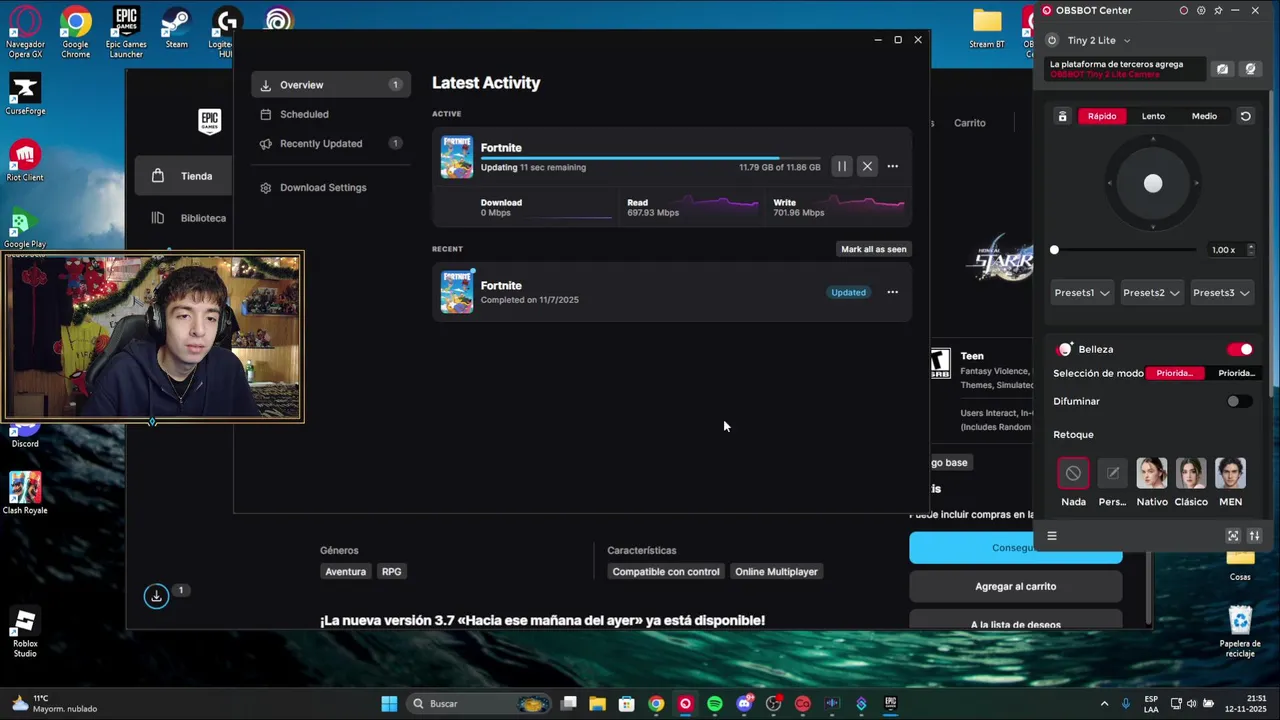
Task: Pin the OBSBOT Center window
Action: [x=1218, y=10]
